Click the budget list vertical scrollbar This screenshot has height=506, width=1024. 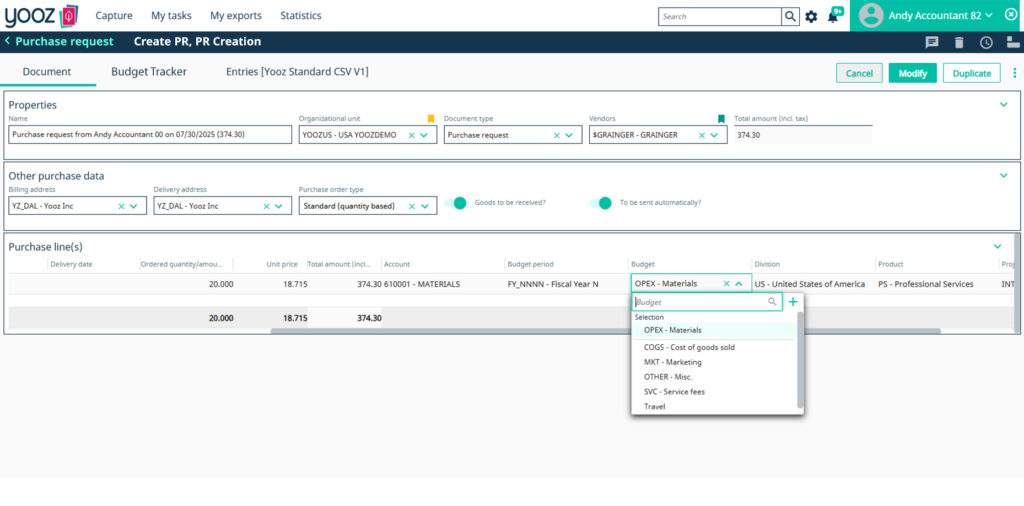(x=801, y=359)
